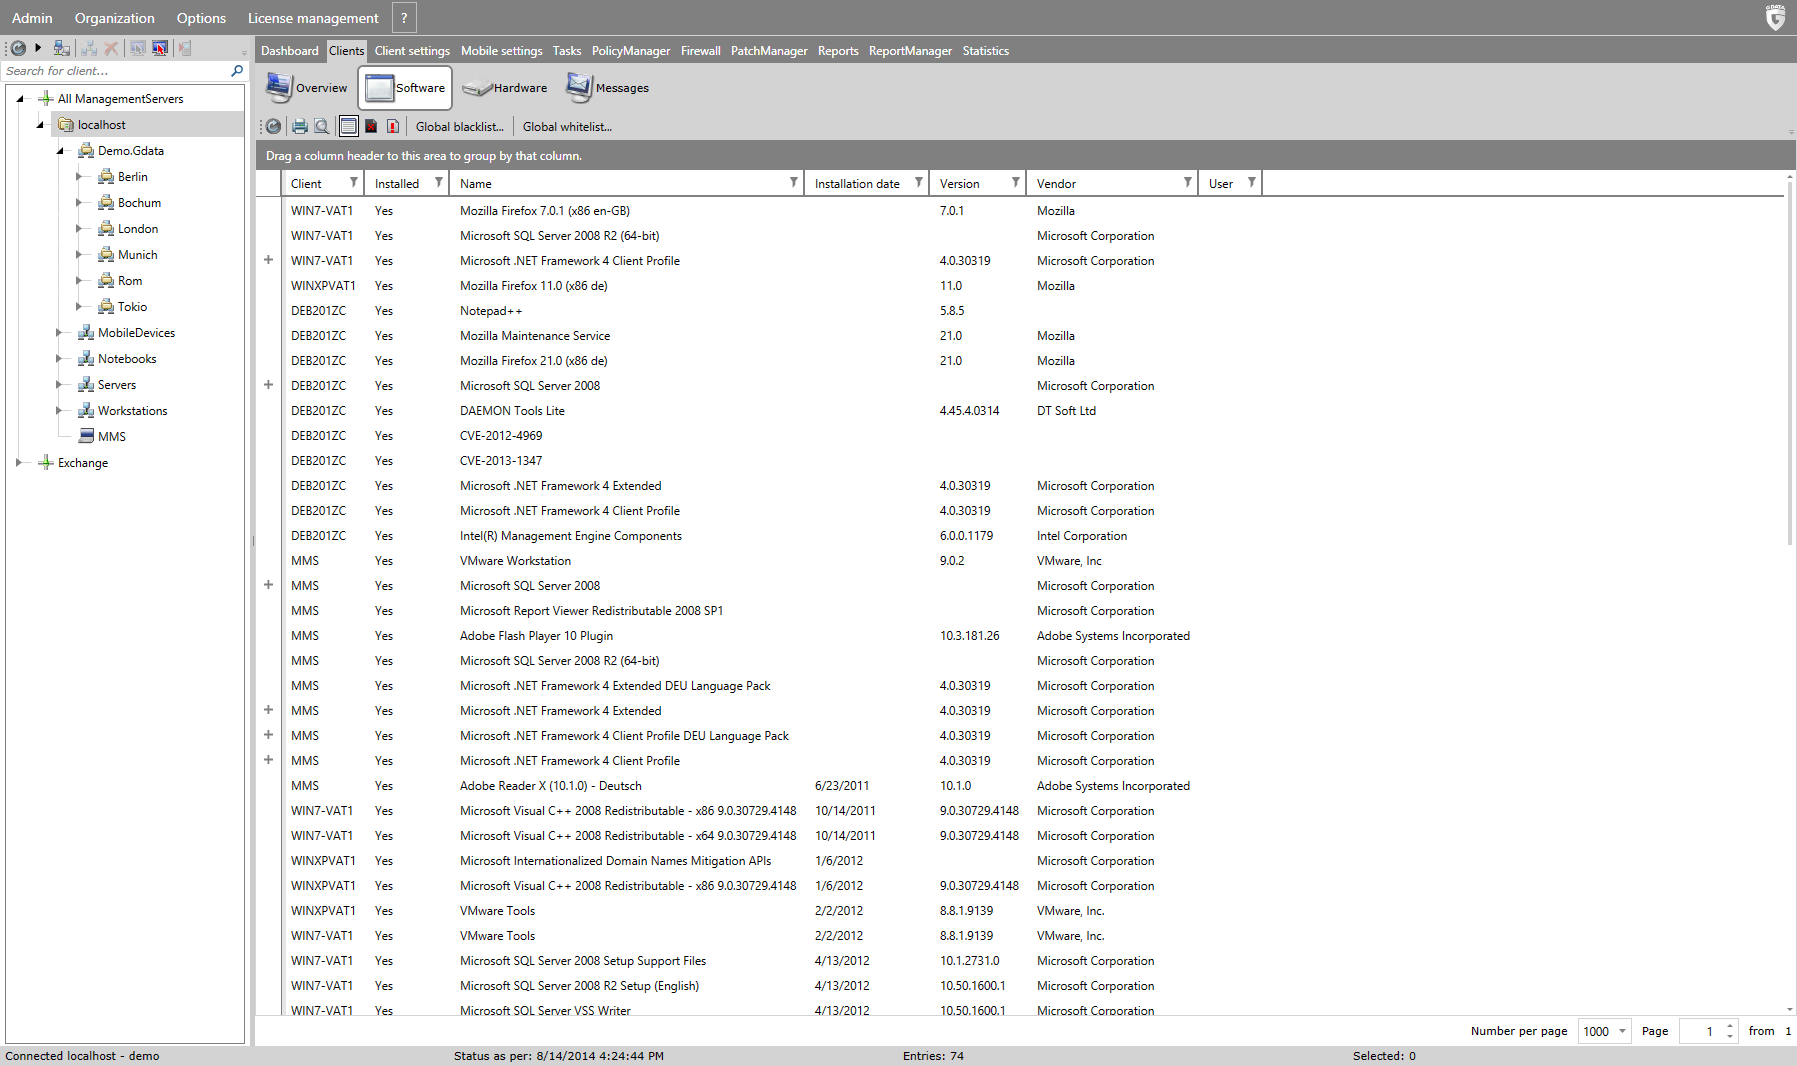
Task: Select the VMware Workstation entry
Action: pyautogui.click(x=515, y=561)
